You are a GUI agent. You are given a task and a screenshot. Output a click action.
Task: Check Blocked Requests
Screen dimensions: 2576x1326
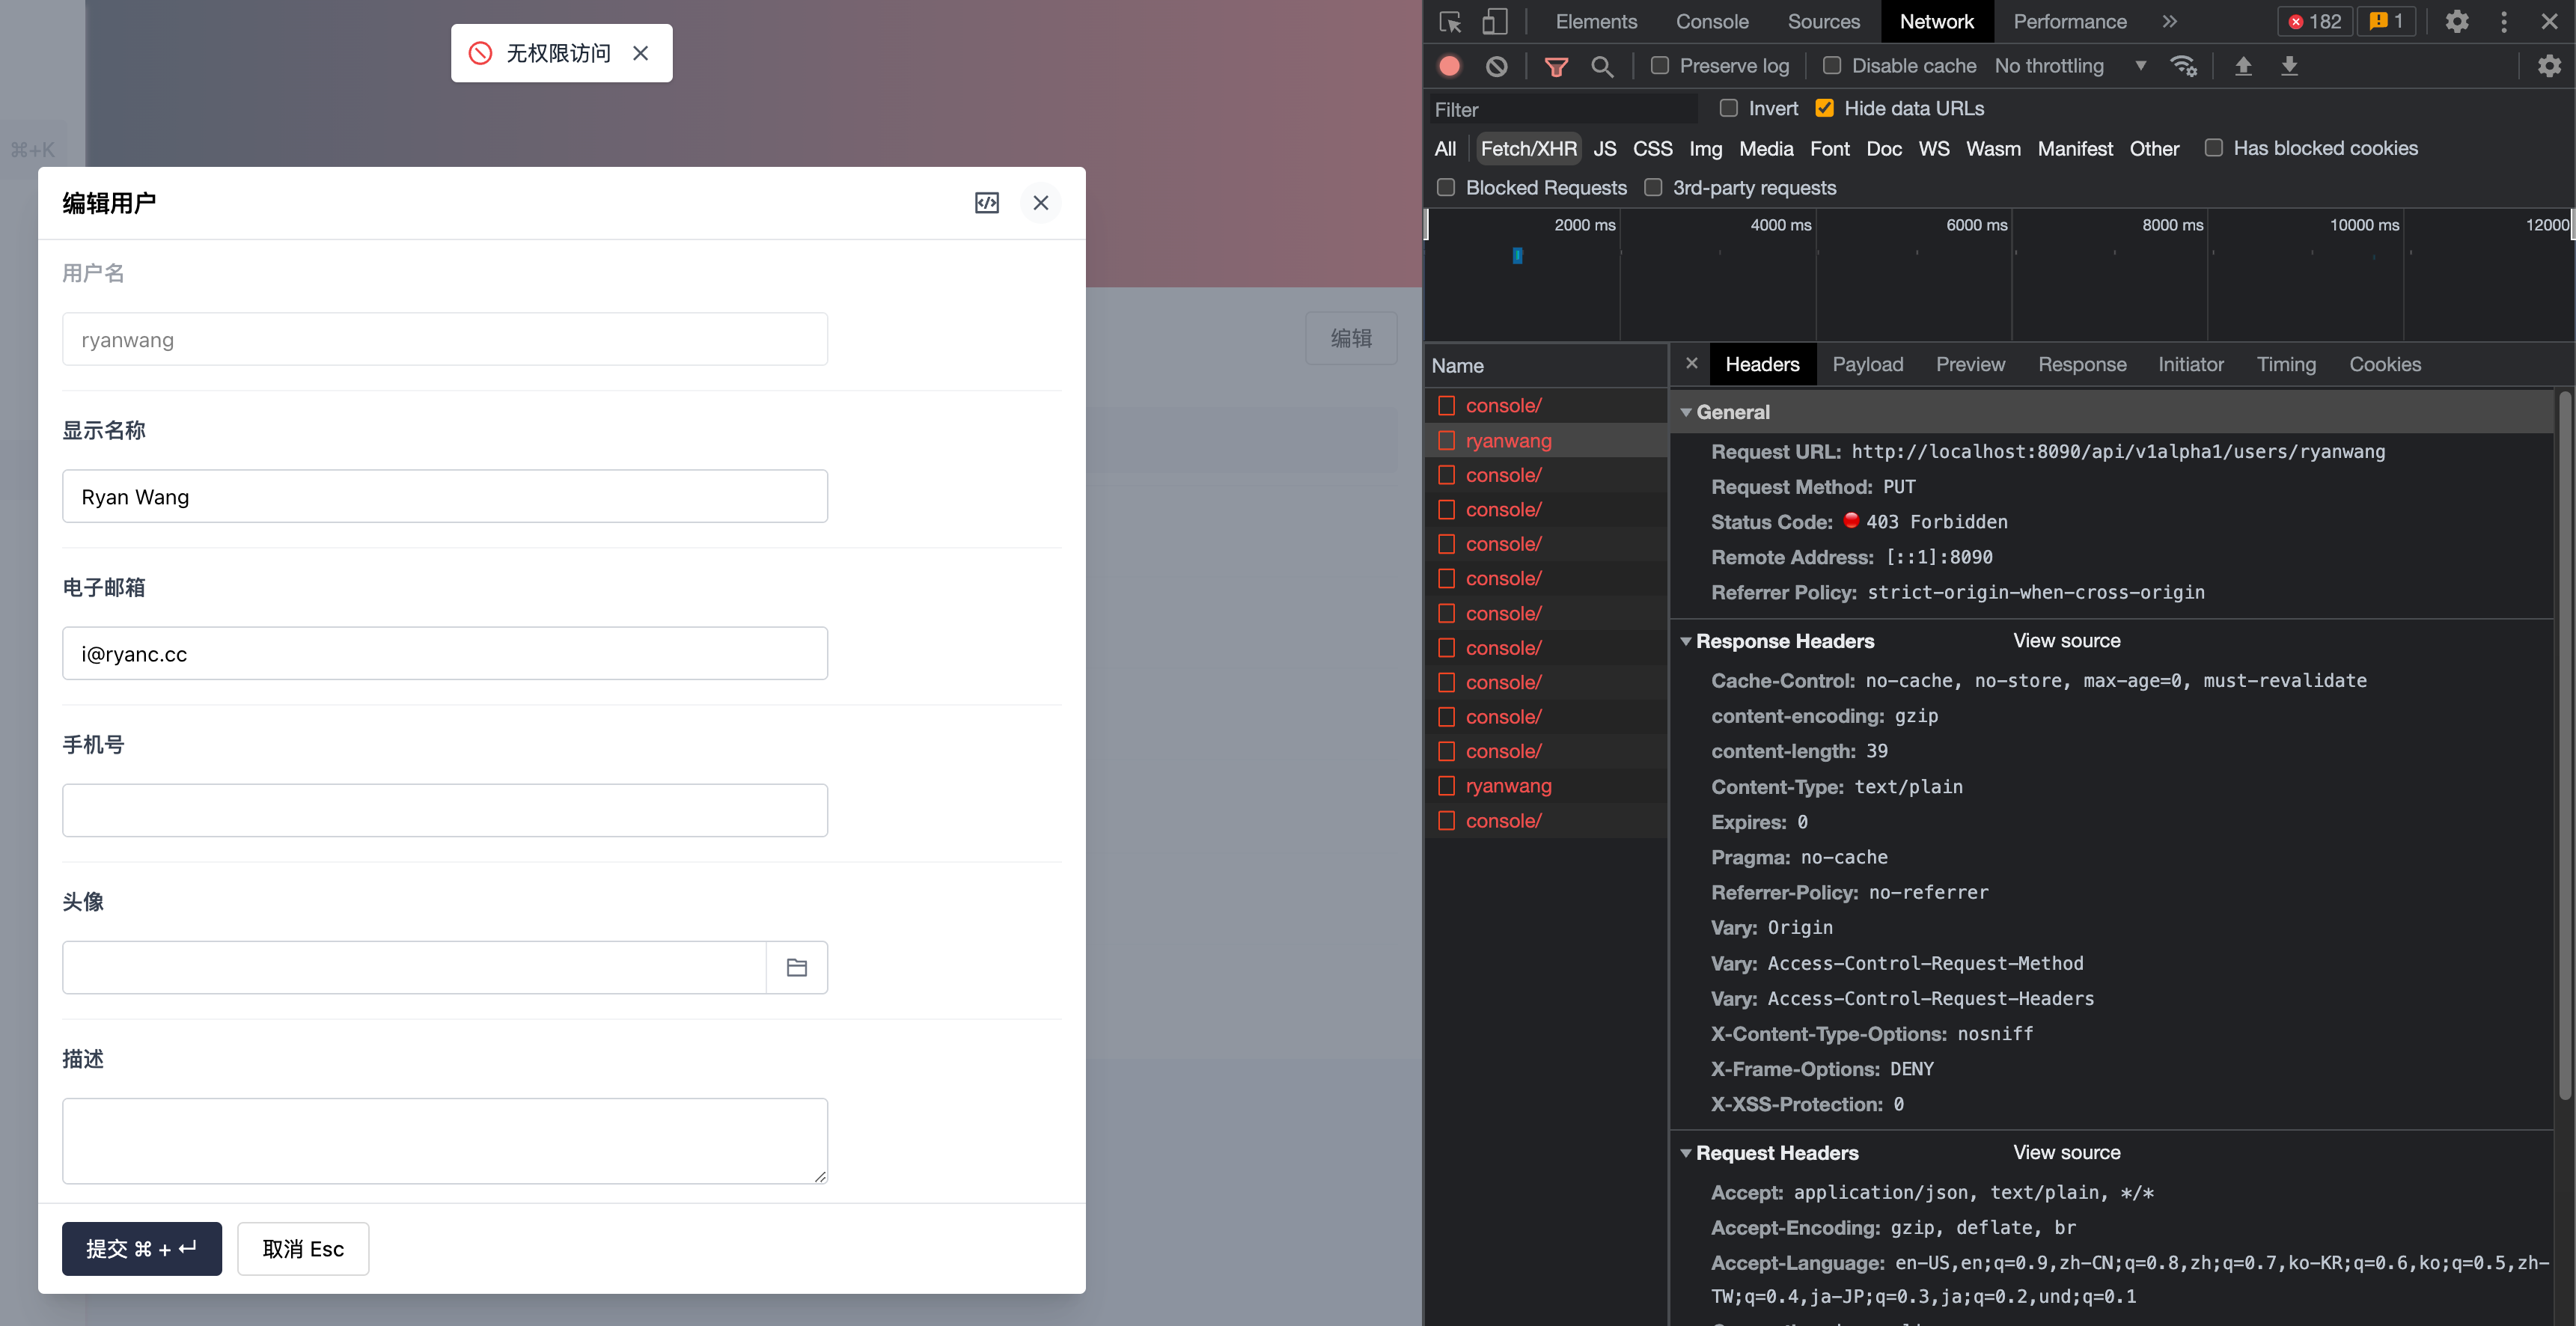click(1445, 188)
